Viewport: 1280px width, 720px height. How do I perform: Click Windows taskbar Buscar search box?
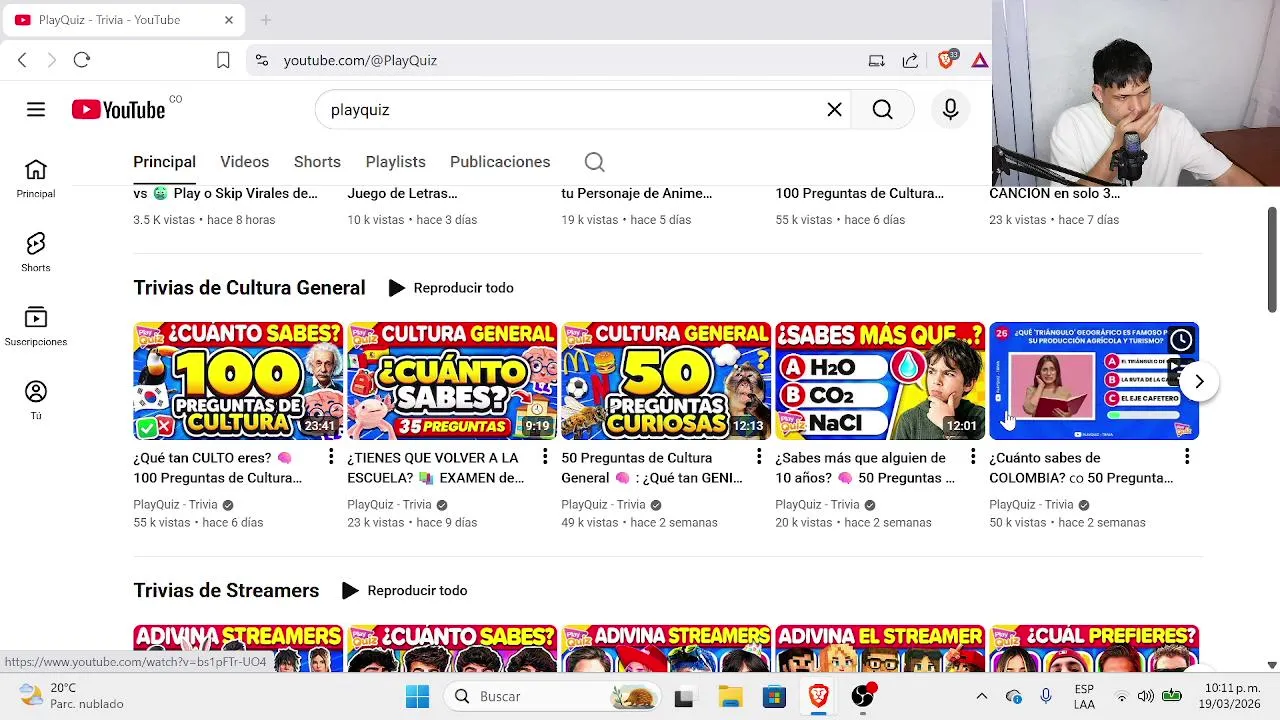pyautogui.click(x=553, y=696)
